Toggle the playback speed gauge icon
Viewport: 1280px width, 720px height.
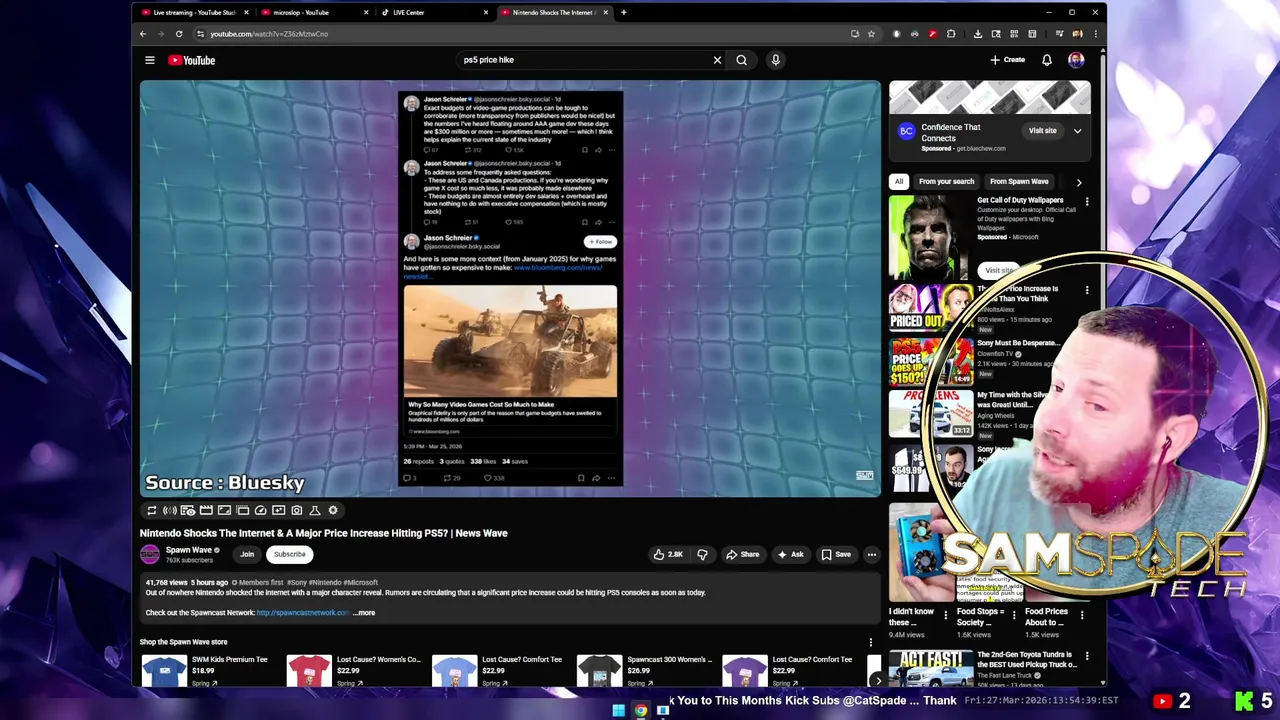tap(261, 510)
